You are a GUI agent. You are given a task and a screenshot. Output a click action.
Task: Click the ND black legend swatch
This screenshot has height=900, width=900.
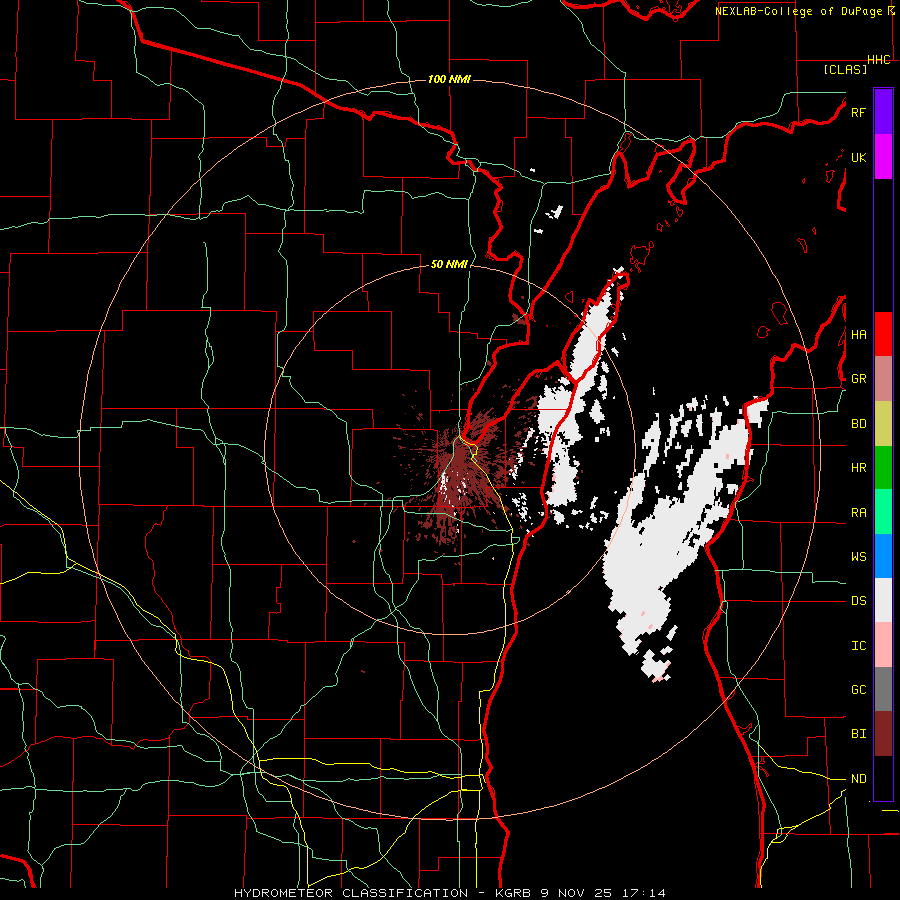tap(883, 778)
